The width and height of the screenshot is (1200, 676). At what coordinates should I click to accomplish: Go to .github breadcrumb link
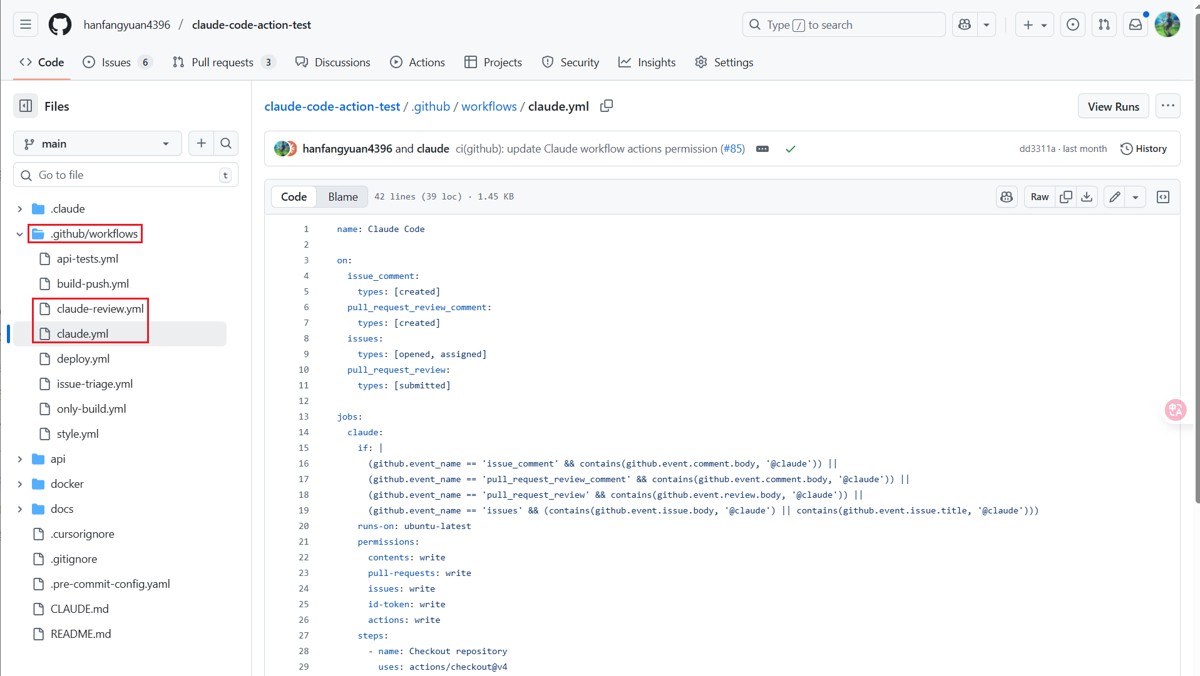coord(431,106)
